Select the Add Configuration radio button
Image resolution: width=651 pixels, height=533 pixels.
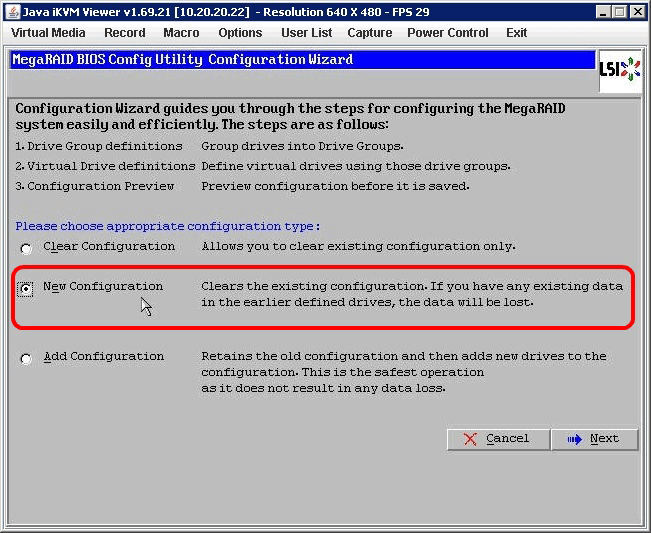click(26, 358)
